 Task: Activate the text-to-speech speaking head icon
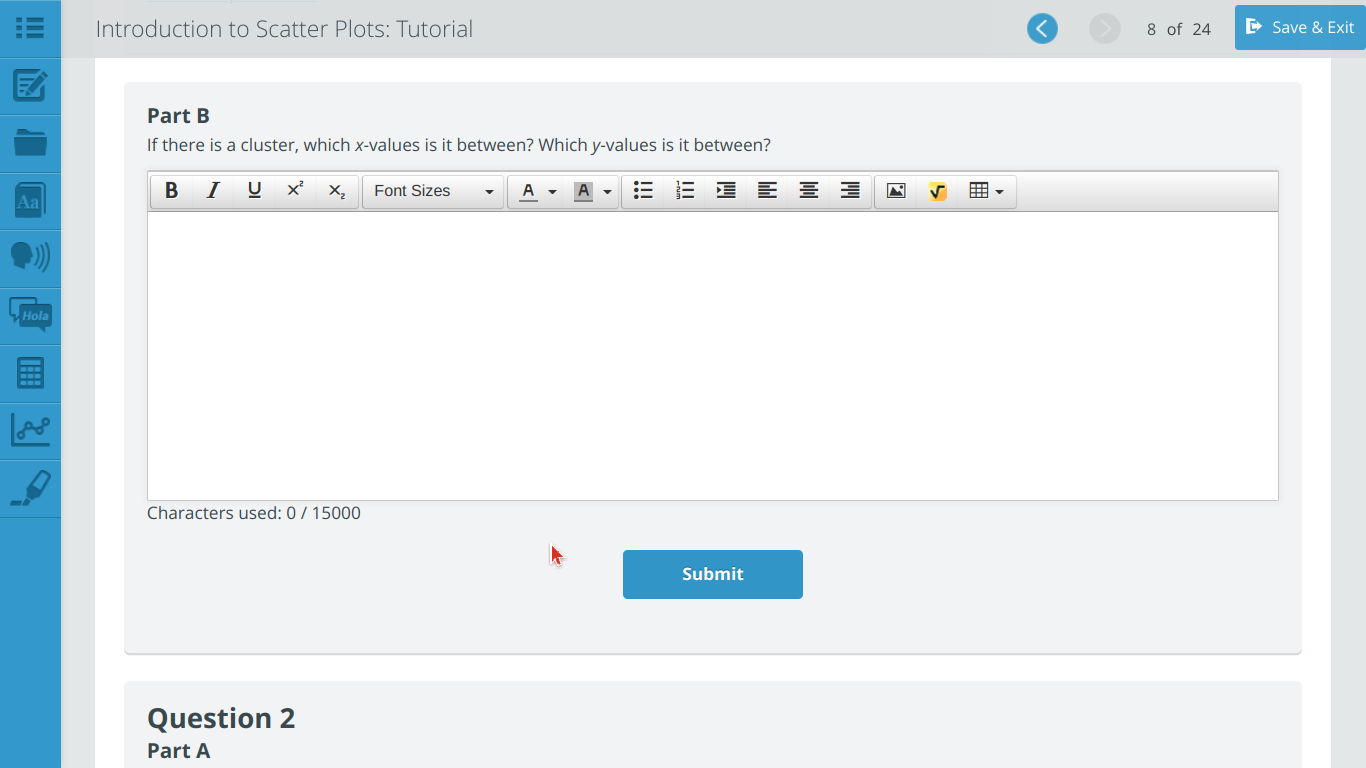point(30,258)
